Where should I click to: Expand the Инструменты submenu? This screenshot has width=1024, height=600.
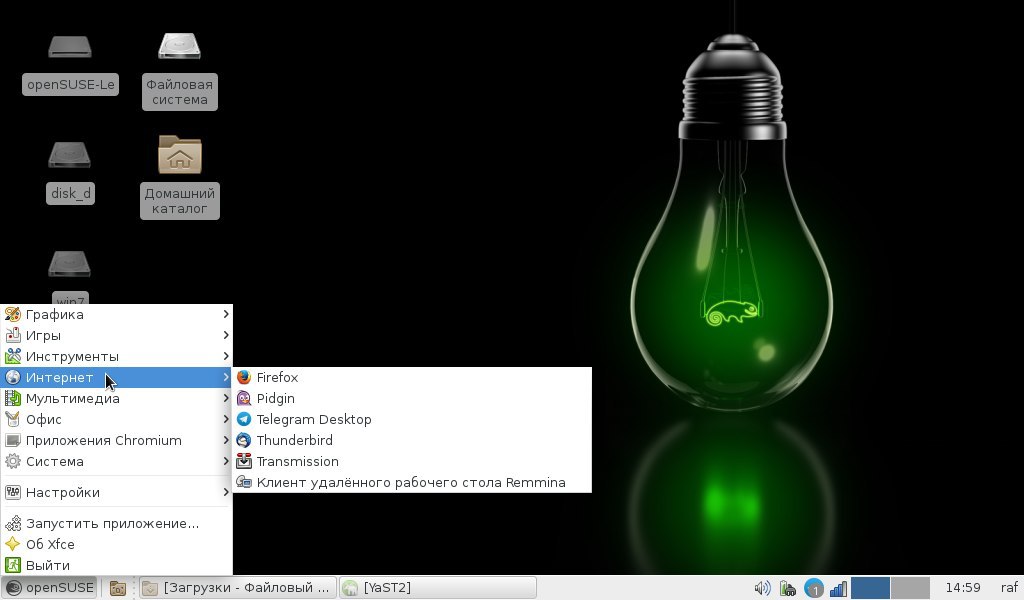[x=117, y=356]
